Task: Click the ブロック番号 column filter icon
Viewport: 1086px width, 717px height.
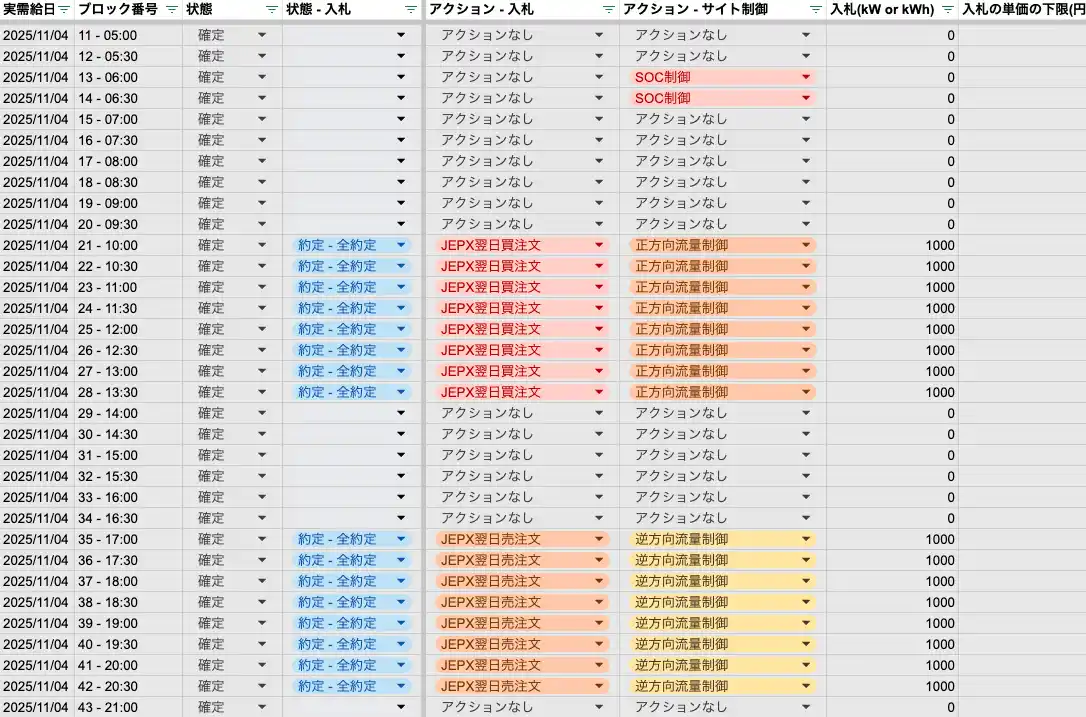Action: click(x=171, y=9)
